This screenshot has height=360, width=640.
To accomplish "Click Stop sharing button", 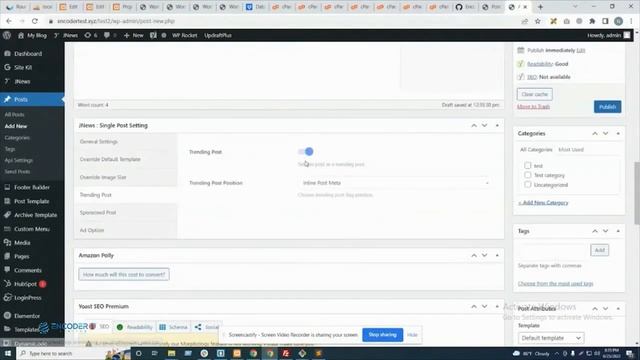I will (382, 335).
